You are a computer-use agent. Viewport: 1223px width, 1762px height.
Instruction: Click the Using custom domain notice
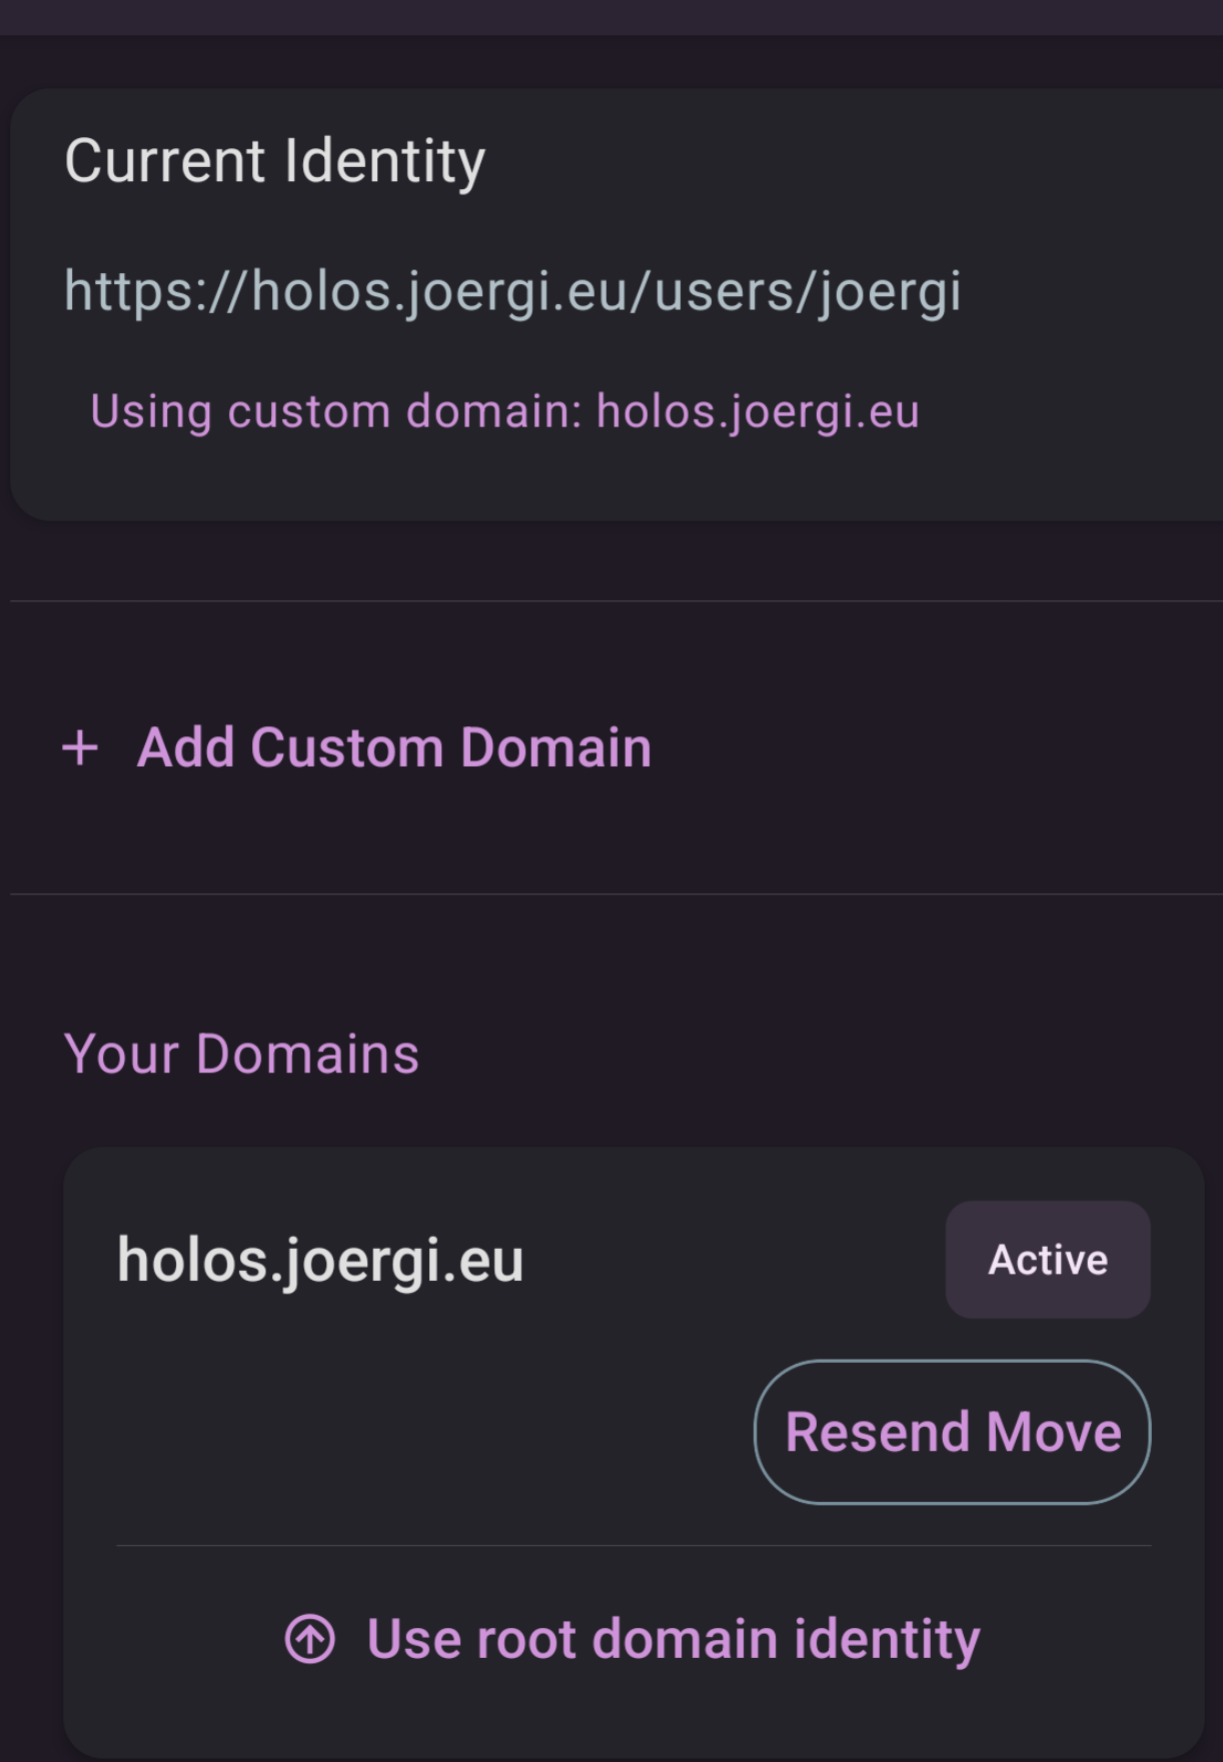click(505, 412)
